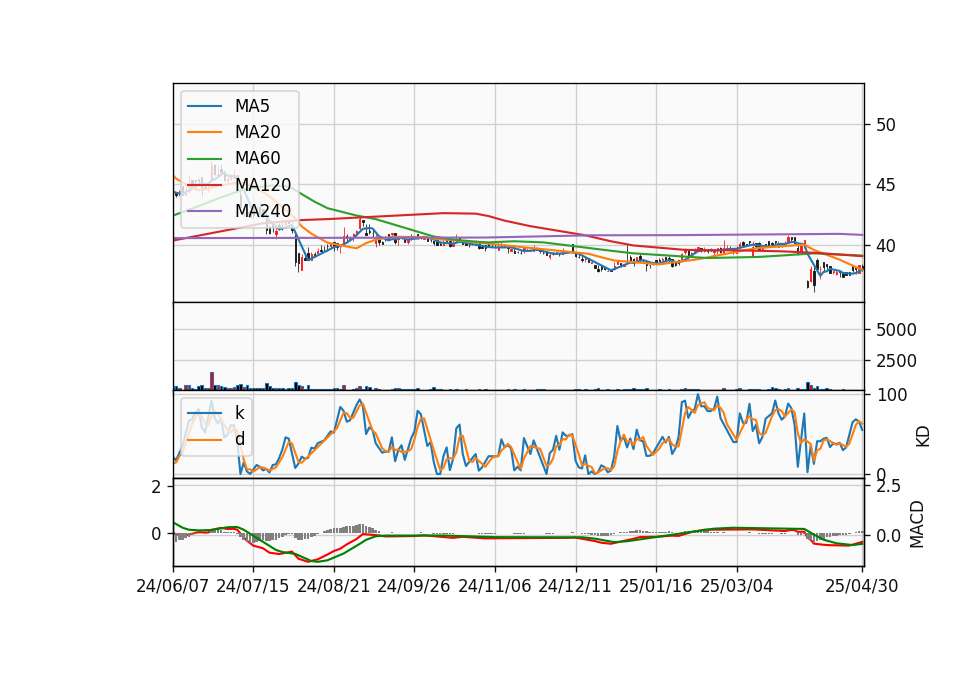Click the d legend label in KD panel
The width and height of the screenshot is (960, 690).
point(239,438)
